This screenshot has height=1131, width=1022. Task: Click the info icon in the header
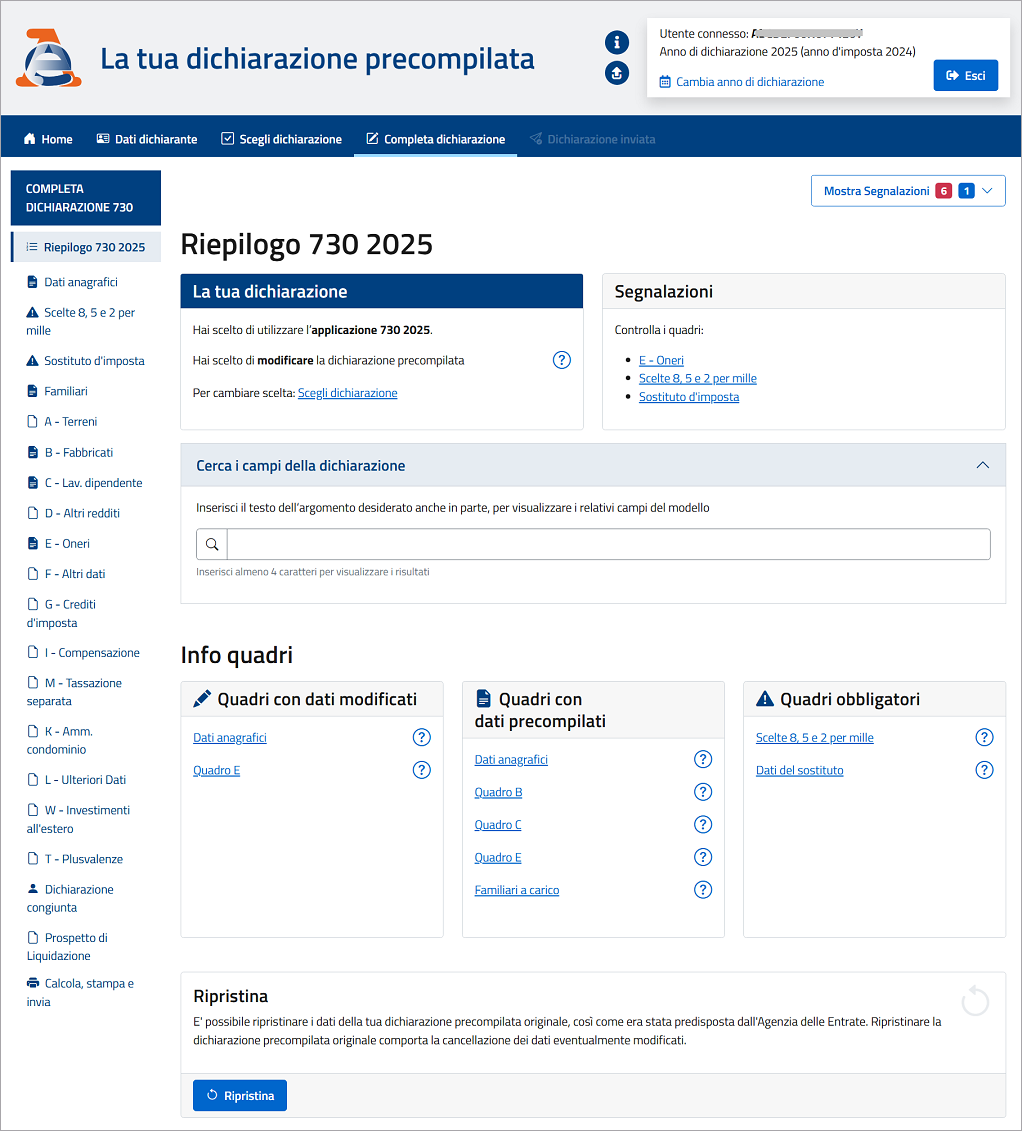pyautogui.click(x=617, y=42)
